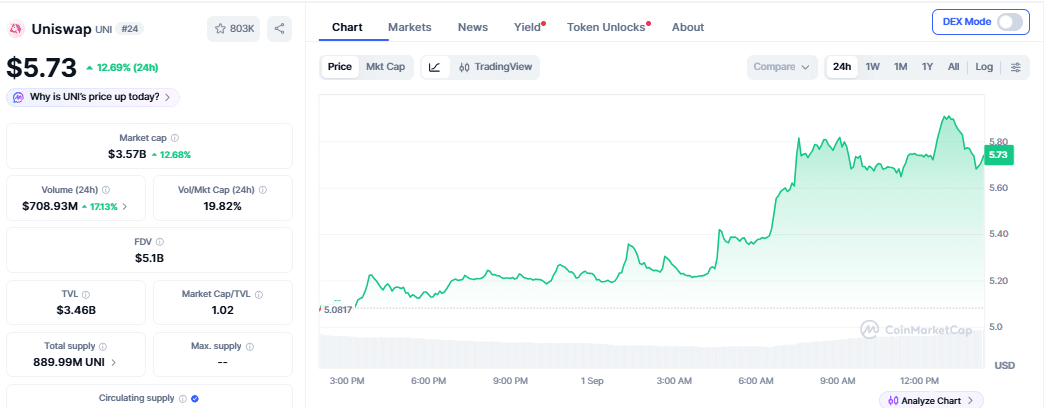
Task: Show info tooltip for Volume (24h)
Action: click(x=106, y=190)
